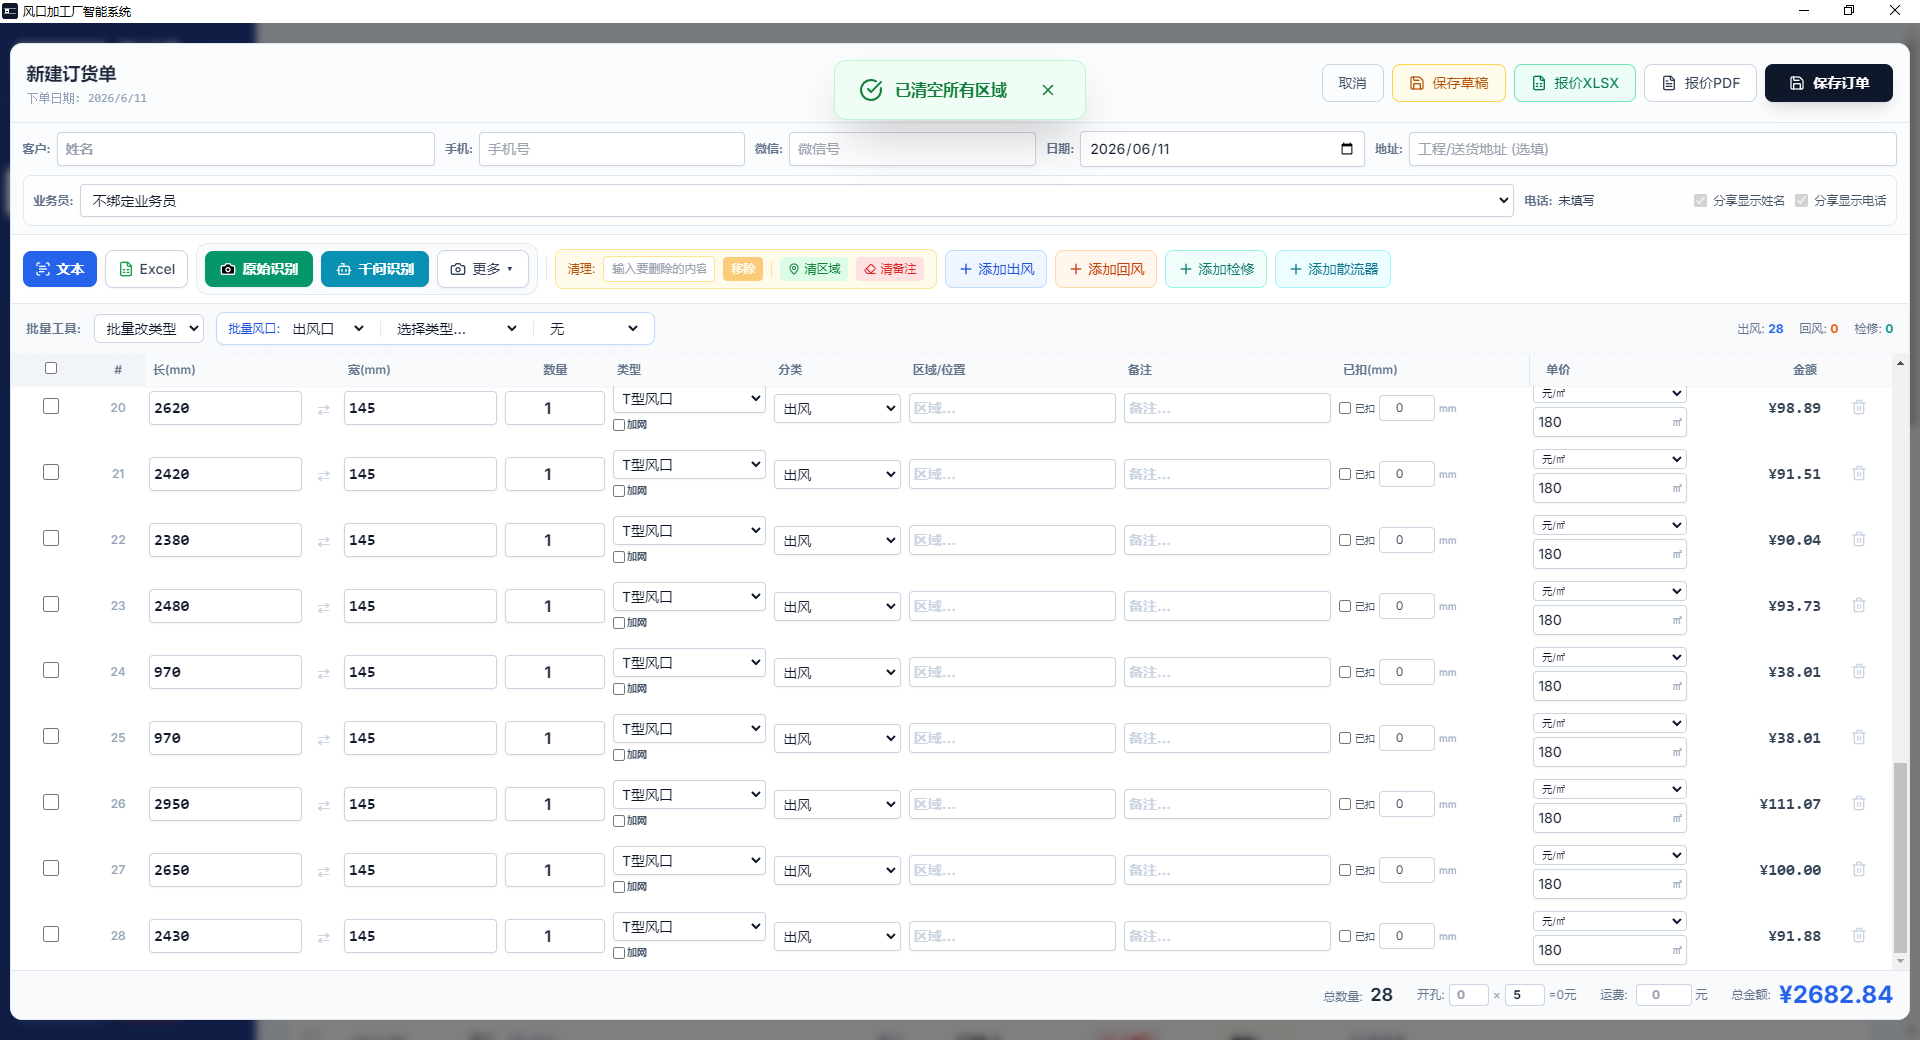Screen dimensions: 1920x1040
Task: Click 清区域 to clear regions
Action: 814,269
